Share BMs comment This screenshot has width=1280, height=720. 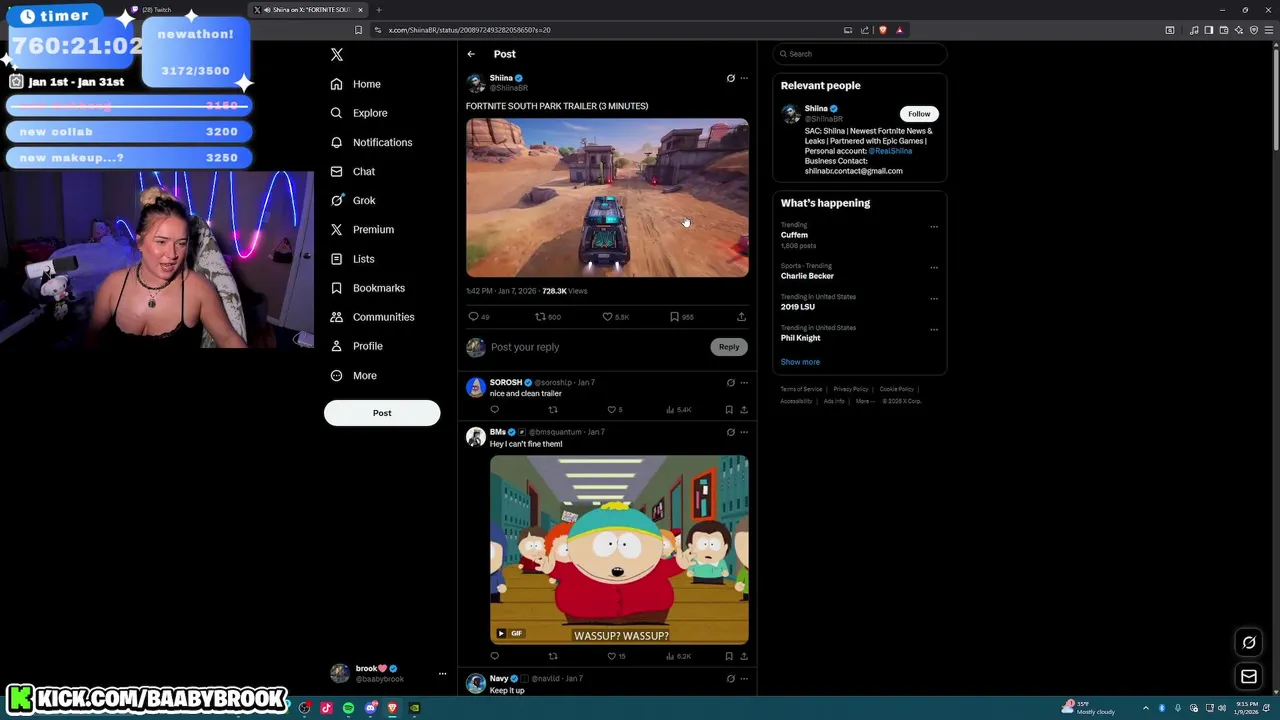(743, 656)
